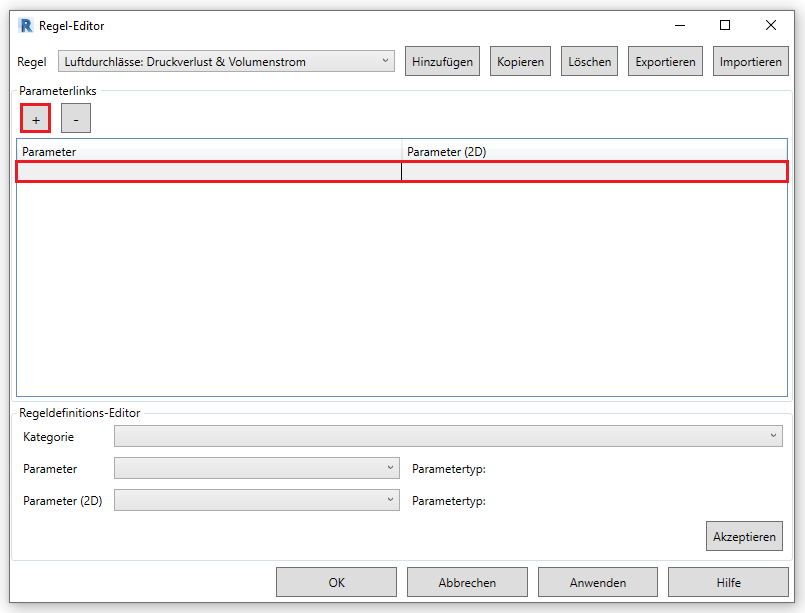
Task: Open the Parameter dropdown in rule editor
Action: point(256,468)
